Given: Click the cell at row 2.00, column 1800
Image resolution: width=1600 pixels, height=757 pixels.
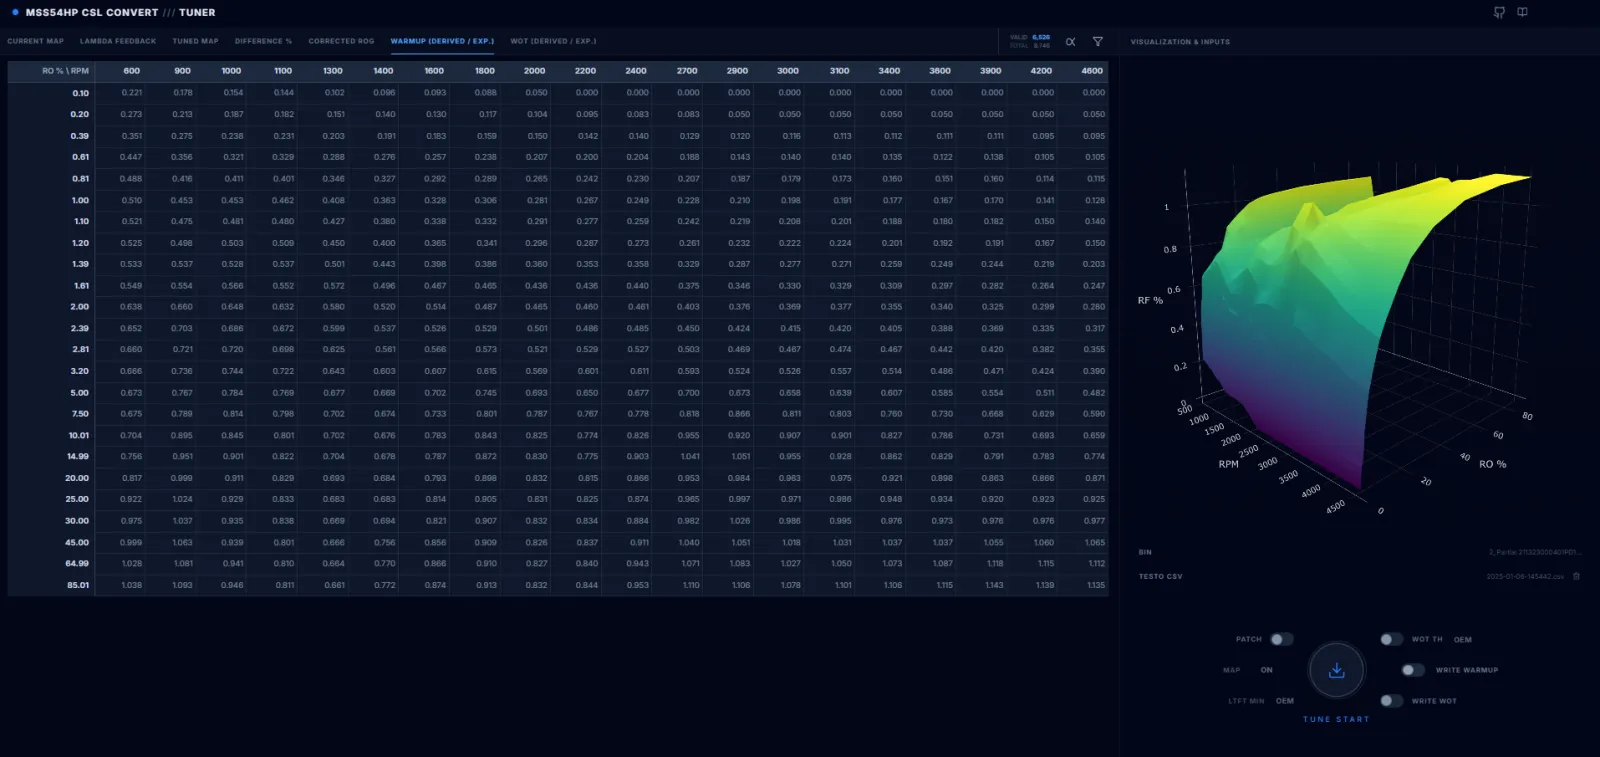Looking at the screenshot, I should pyautogui.click(x=475, y=307).
